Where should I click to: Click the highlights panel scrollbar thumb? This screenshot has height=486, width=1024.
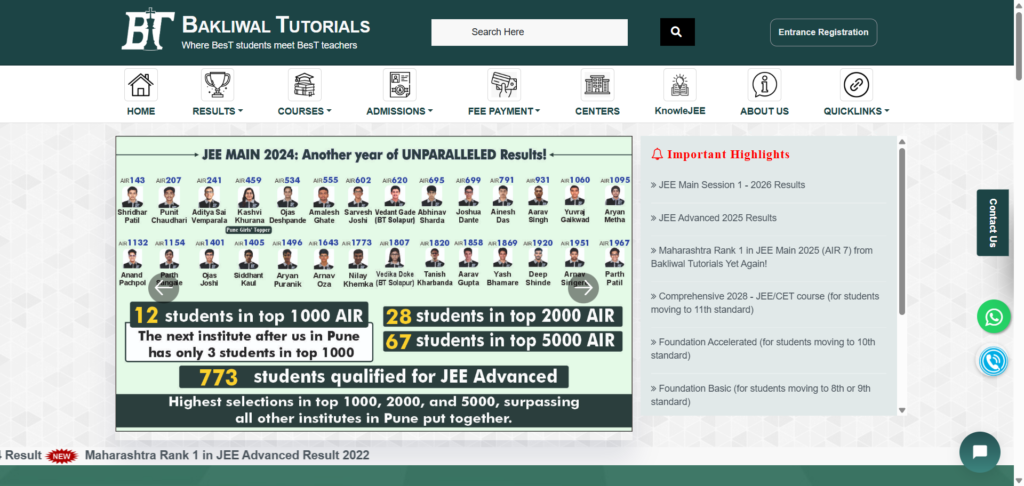902,230
